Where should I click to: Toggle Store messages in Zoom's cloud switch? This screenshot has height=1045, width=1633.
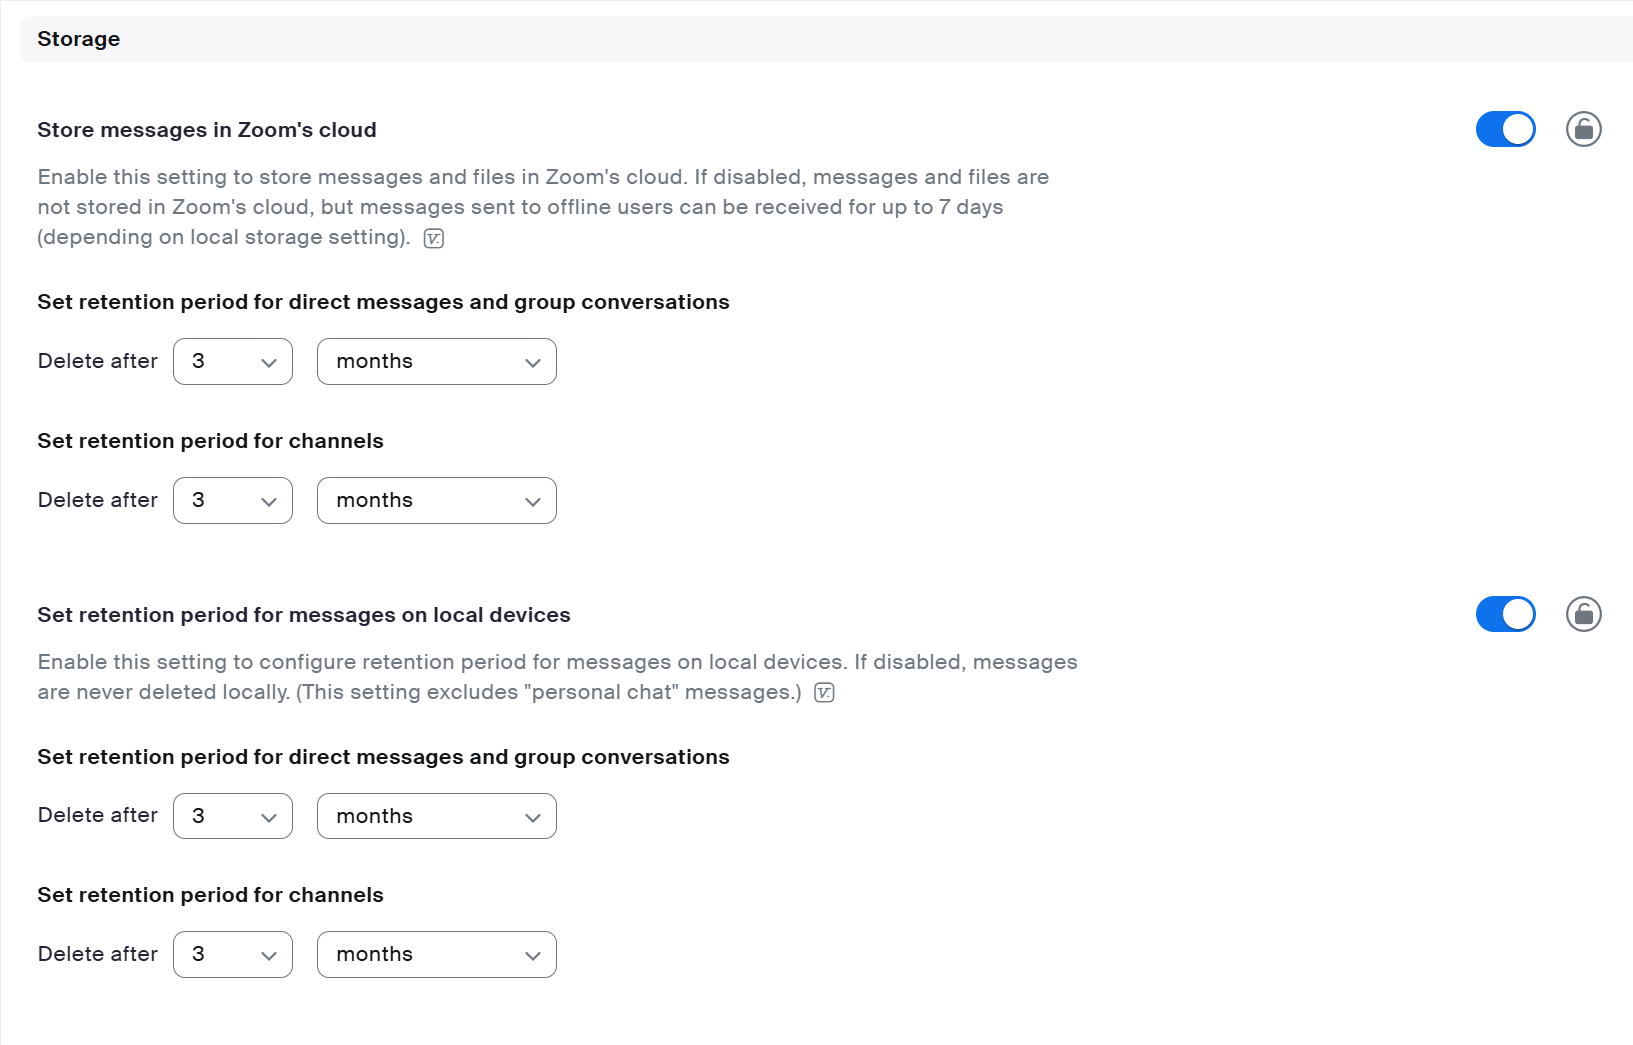click(1505, 129)
